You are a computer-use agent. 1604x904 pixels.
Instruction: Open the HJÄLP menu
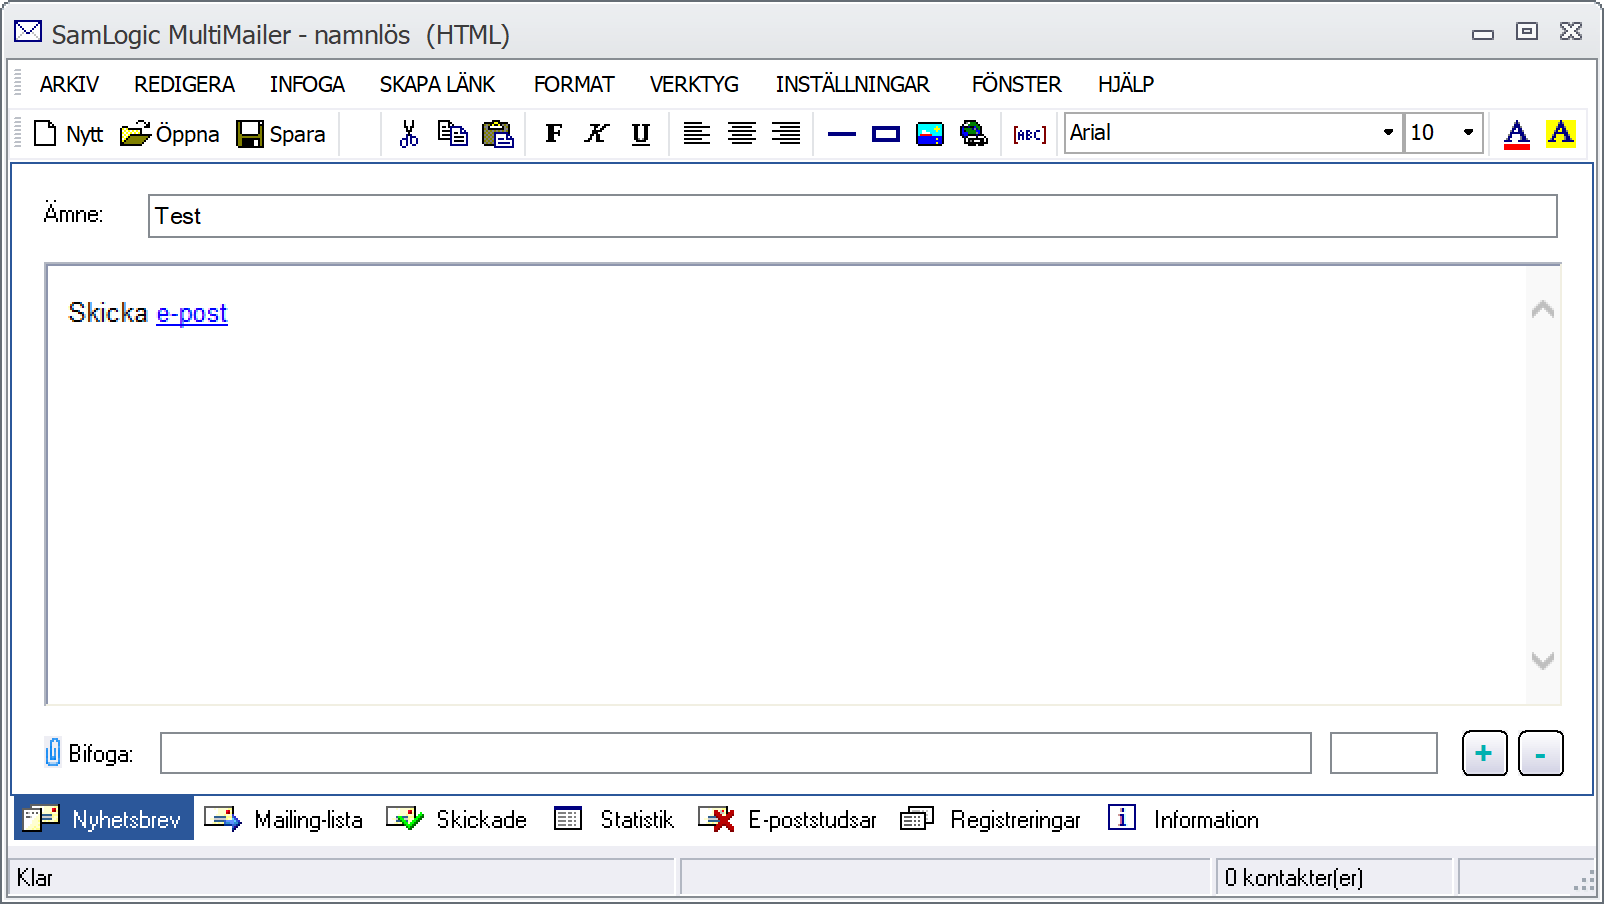(x=1126, y=84)
